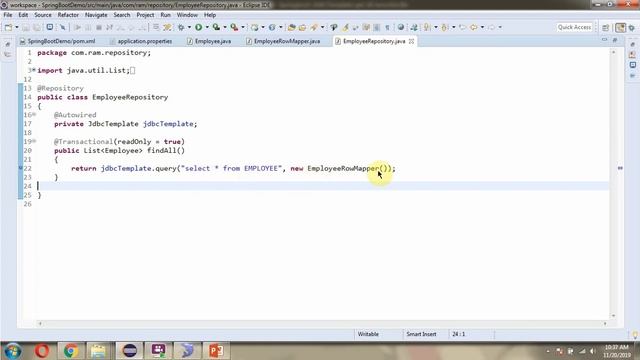Toggle Mark Occurrences highlighter
The height and width of the screenshot is (360, 640).
click(345, 27)
